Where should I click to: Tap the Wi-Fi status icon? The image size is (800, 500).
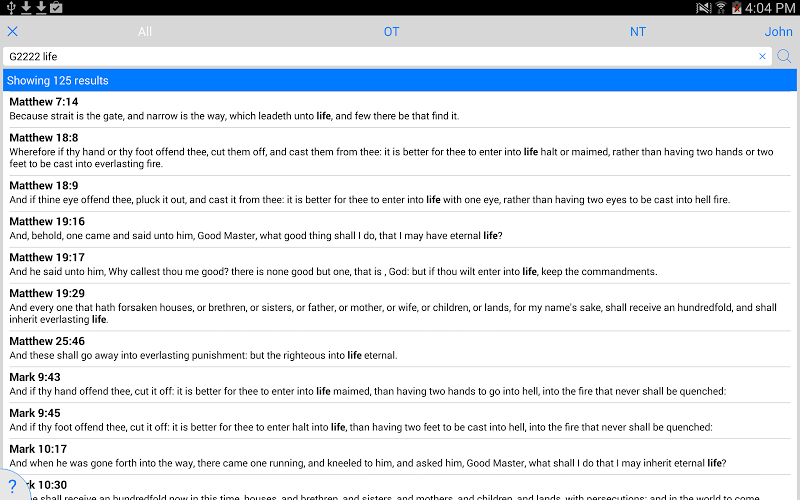click(721, 8)
